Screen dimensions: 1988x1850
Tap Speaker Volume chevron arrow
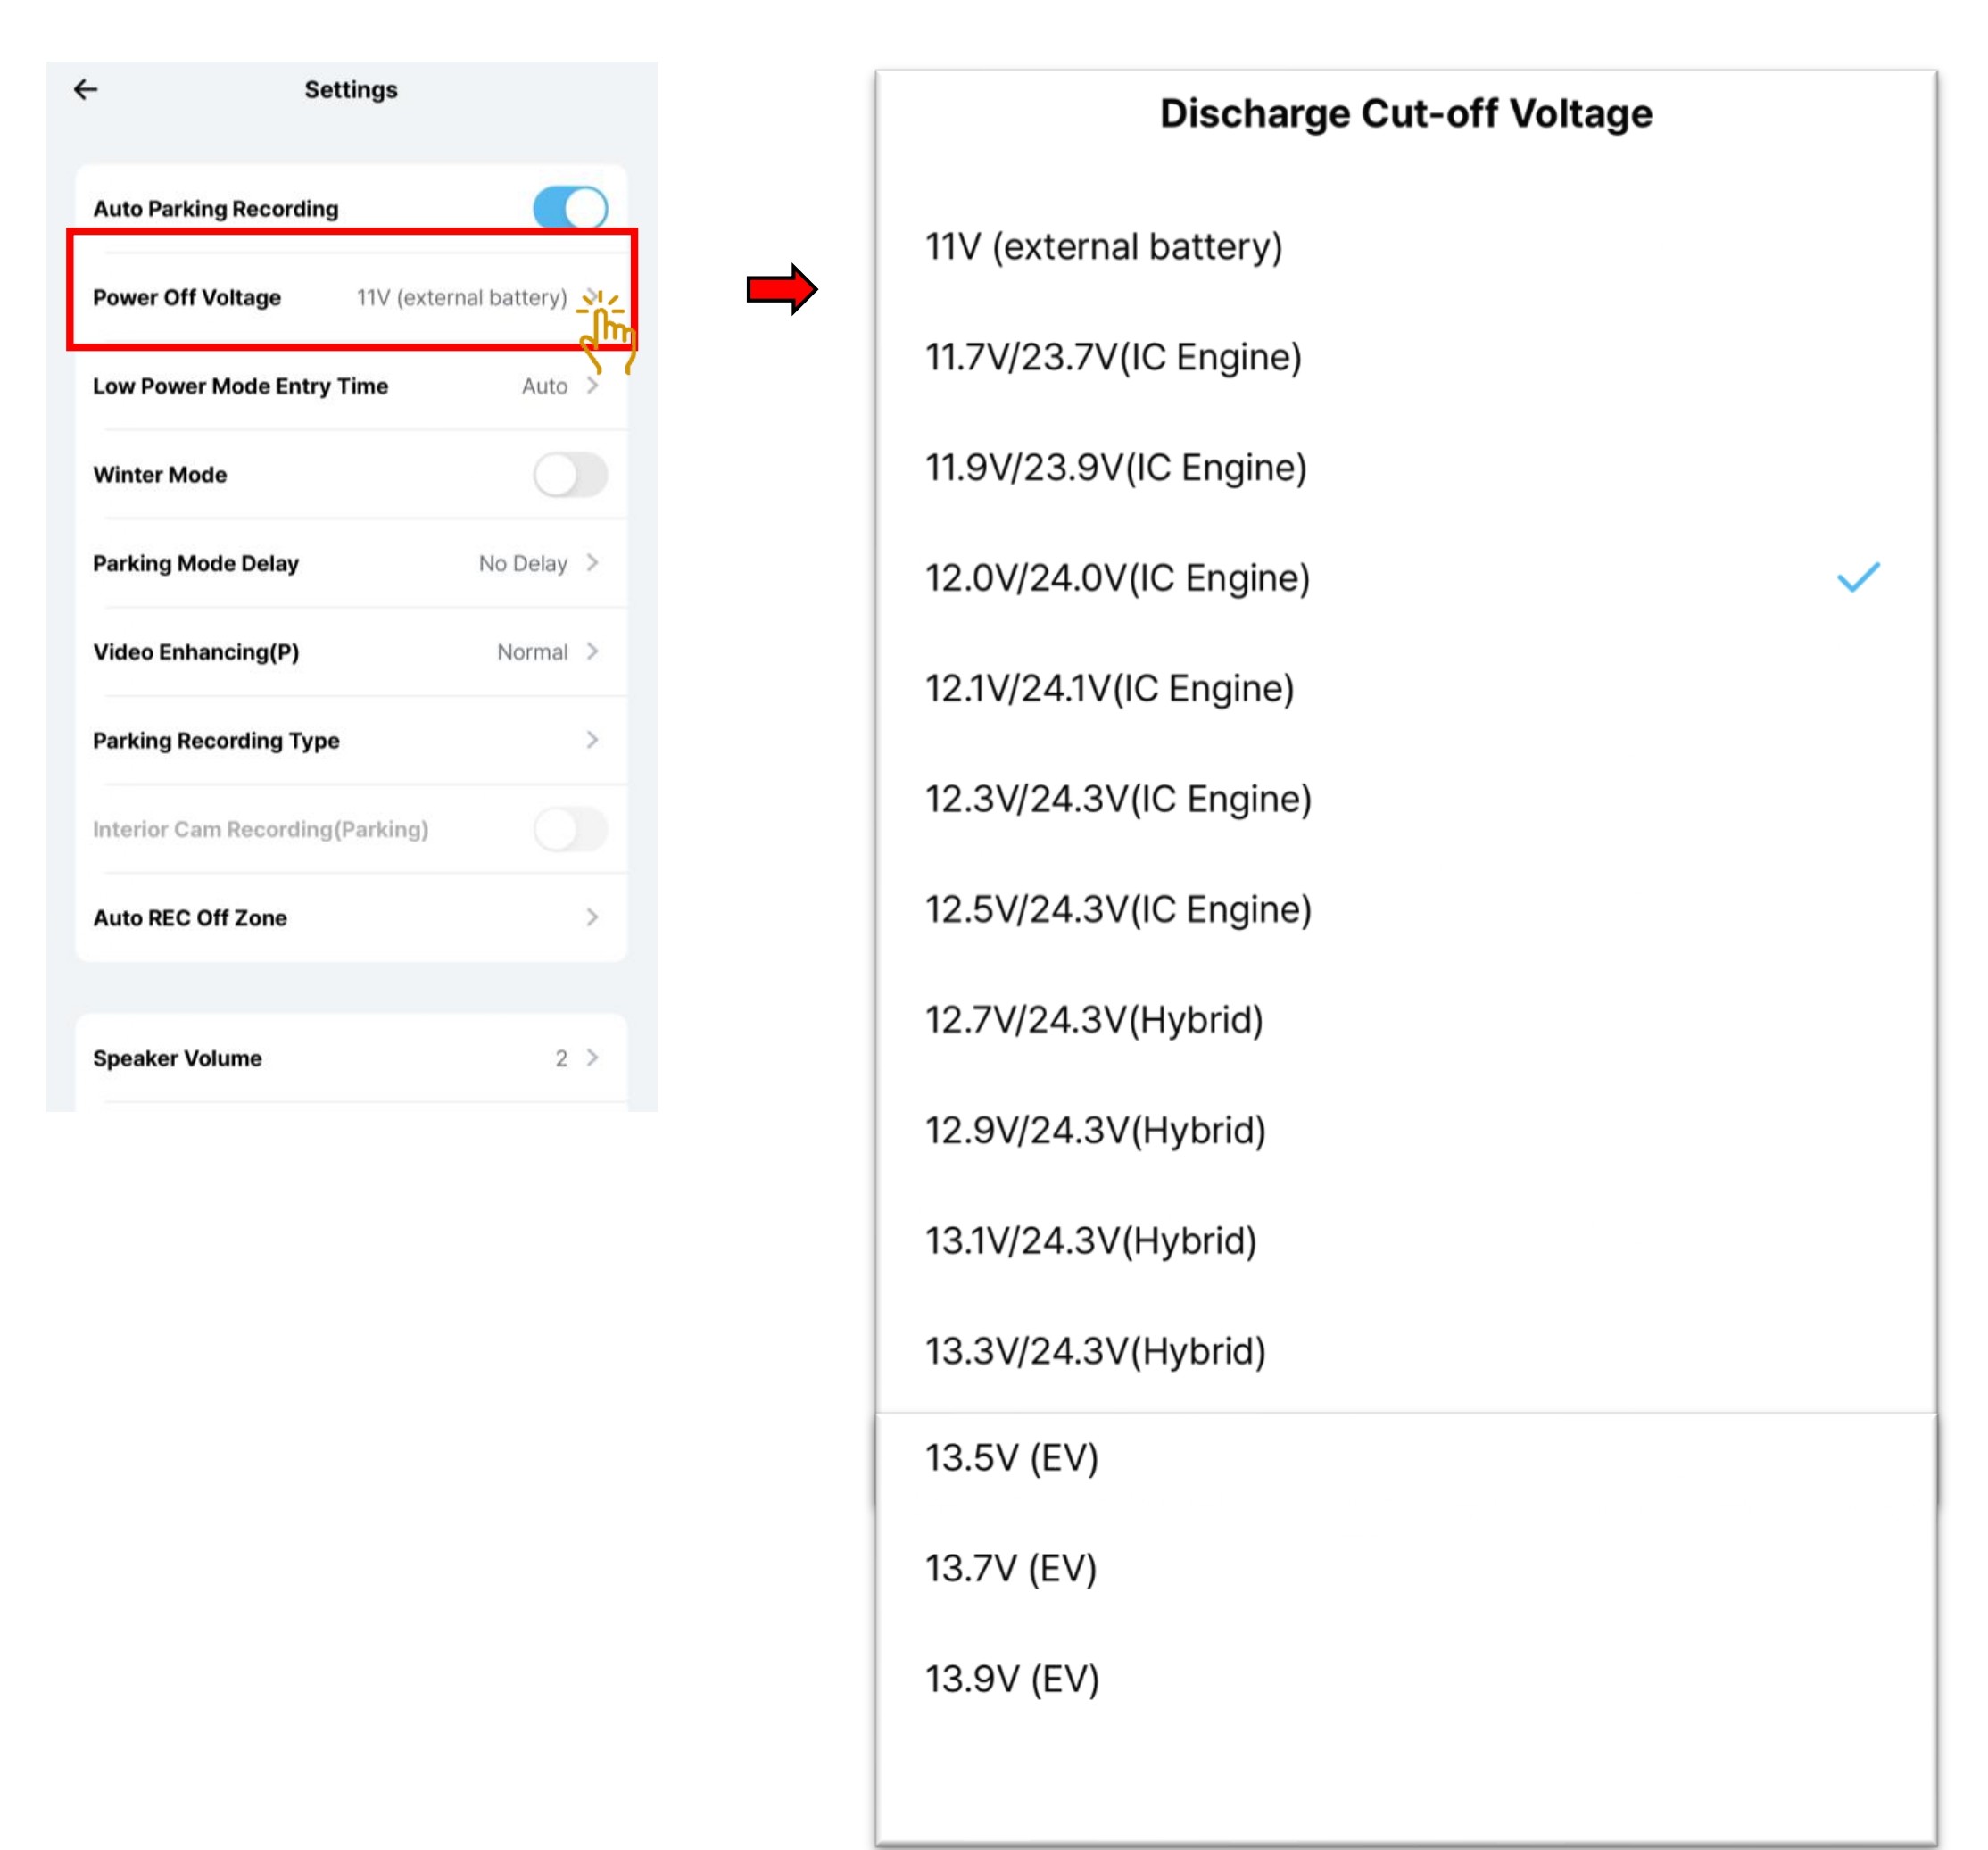click(592, 1058)
